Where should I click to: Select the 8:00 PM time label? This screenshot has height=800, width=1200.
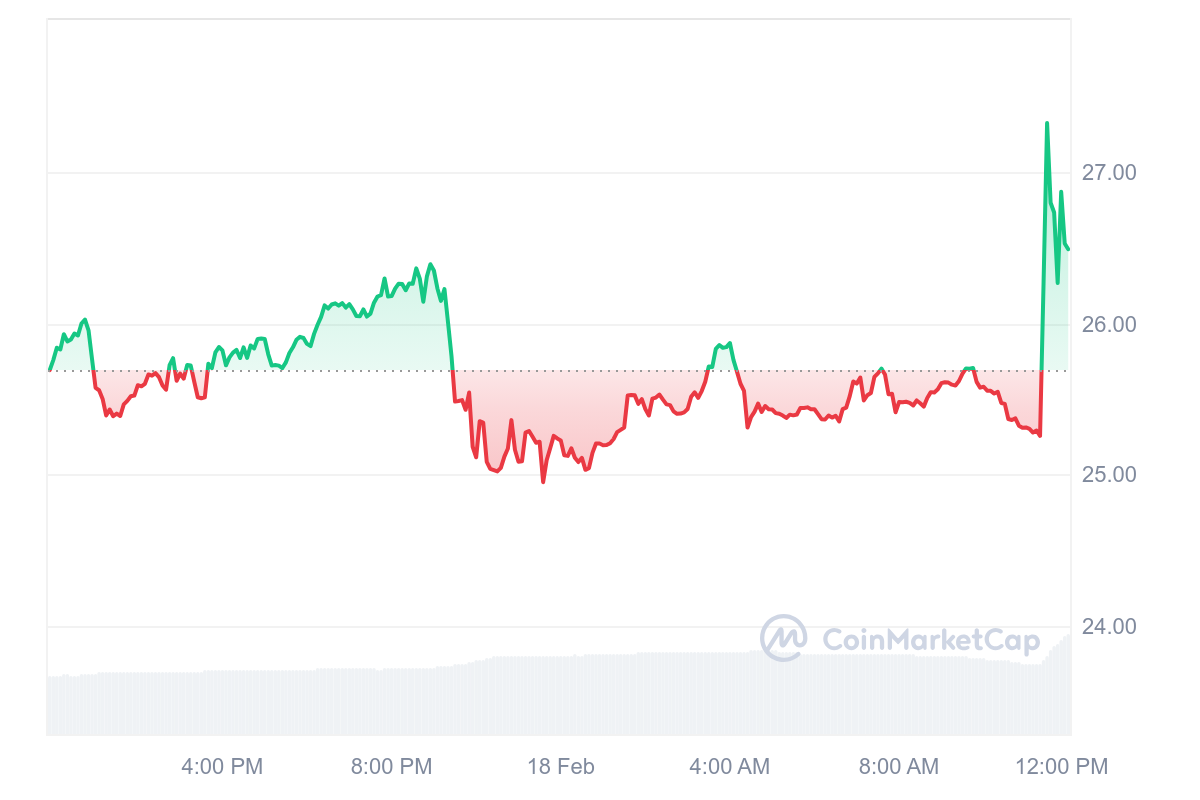392,767
